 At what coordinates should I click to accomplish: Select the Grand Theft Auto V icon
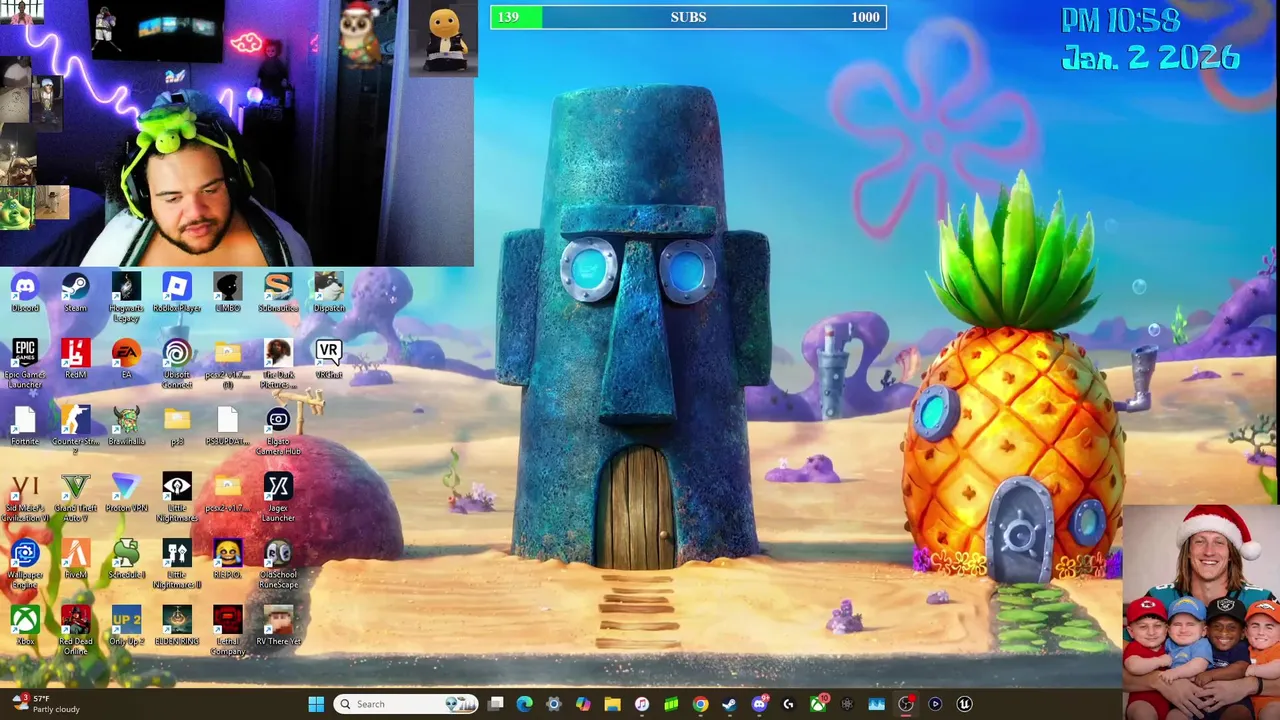coord(75,497)
